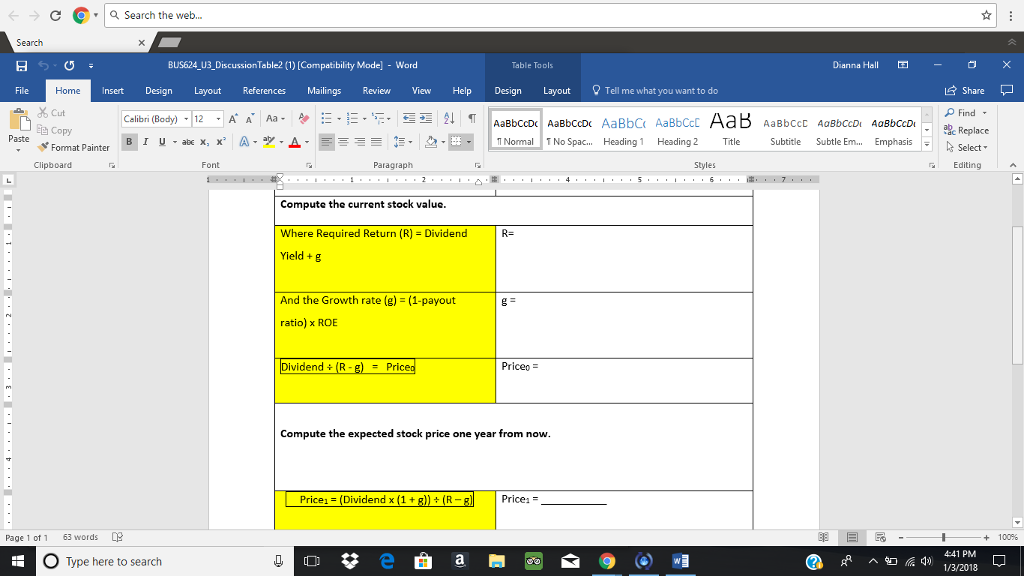Open the Change Case dropdown
The width and height of the screenshot is (1024, 576).
click(273, 119)
